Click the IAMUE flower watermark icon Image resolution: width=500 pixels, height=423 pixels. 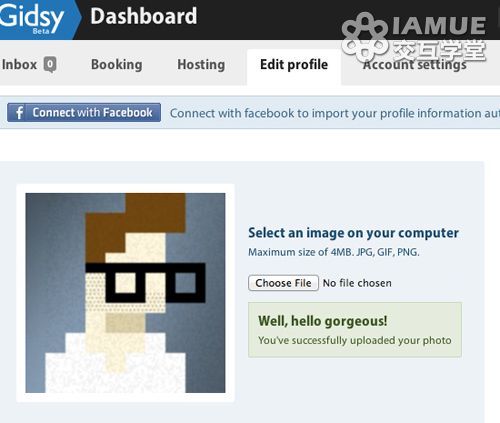pos(365,38)
